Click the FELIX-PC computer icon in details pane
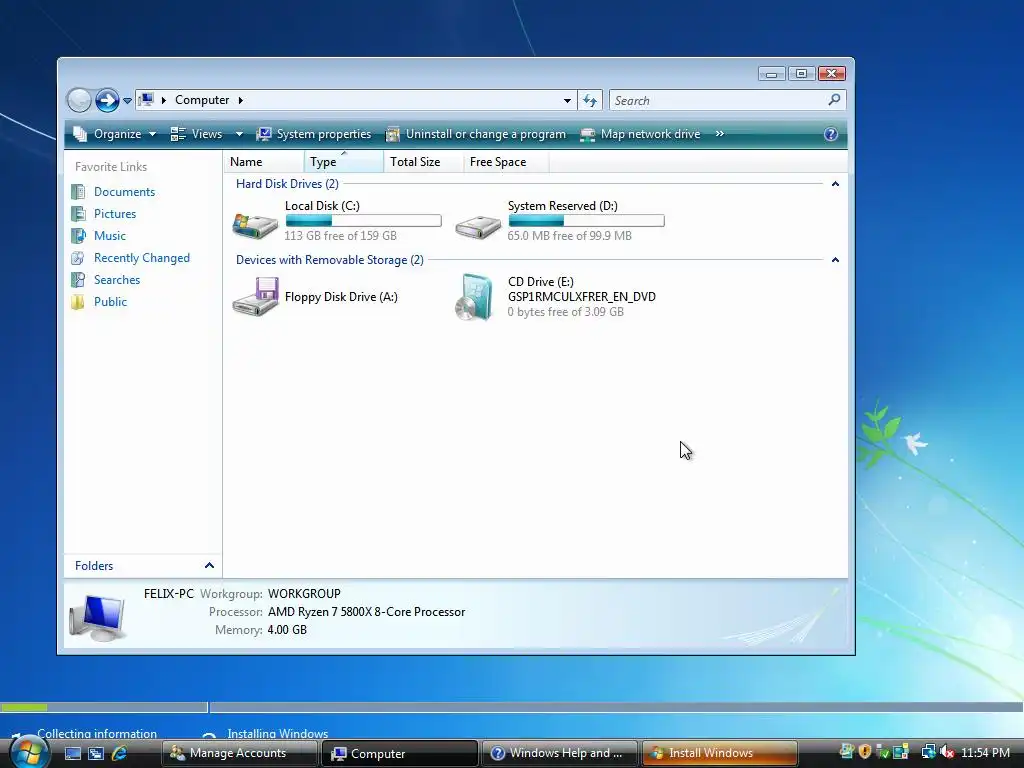 (x=97, y=618)
